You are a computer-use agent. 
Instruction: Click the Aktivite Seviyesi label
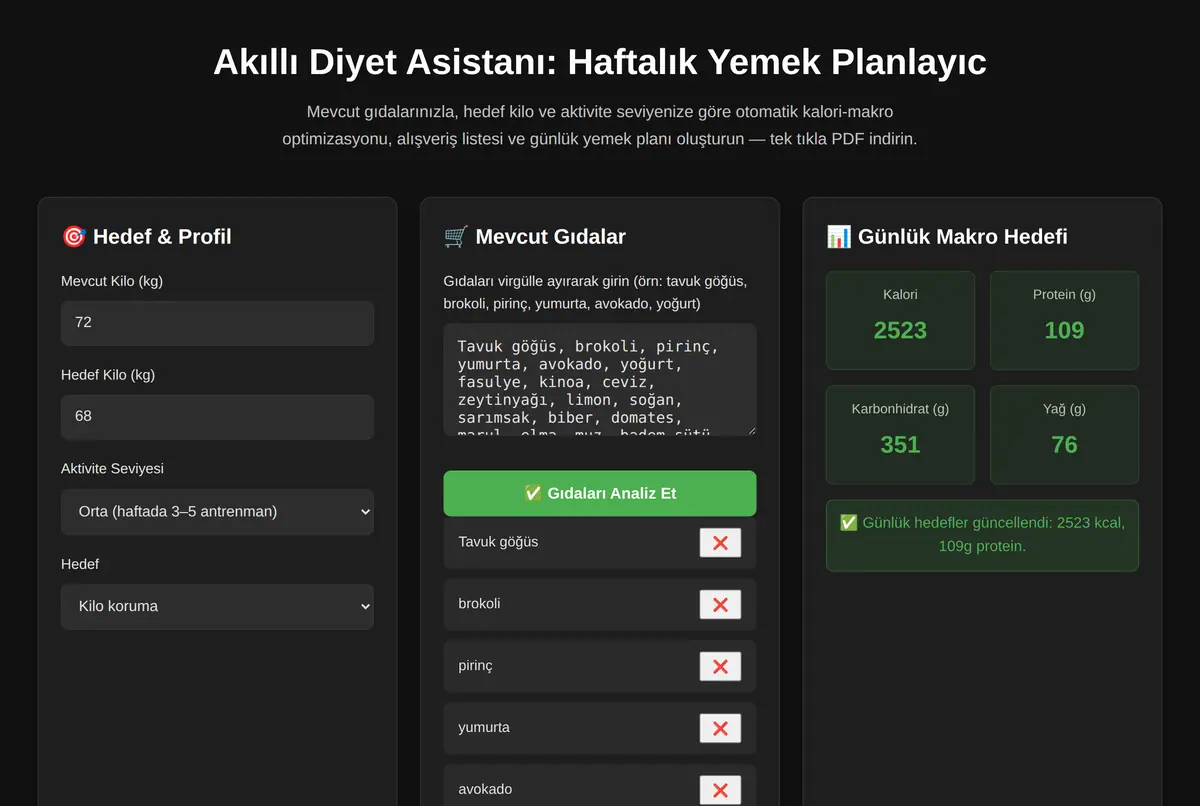(113, 469)
